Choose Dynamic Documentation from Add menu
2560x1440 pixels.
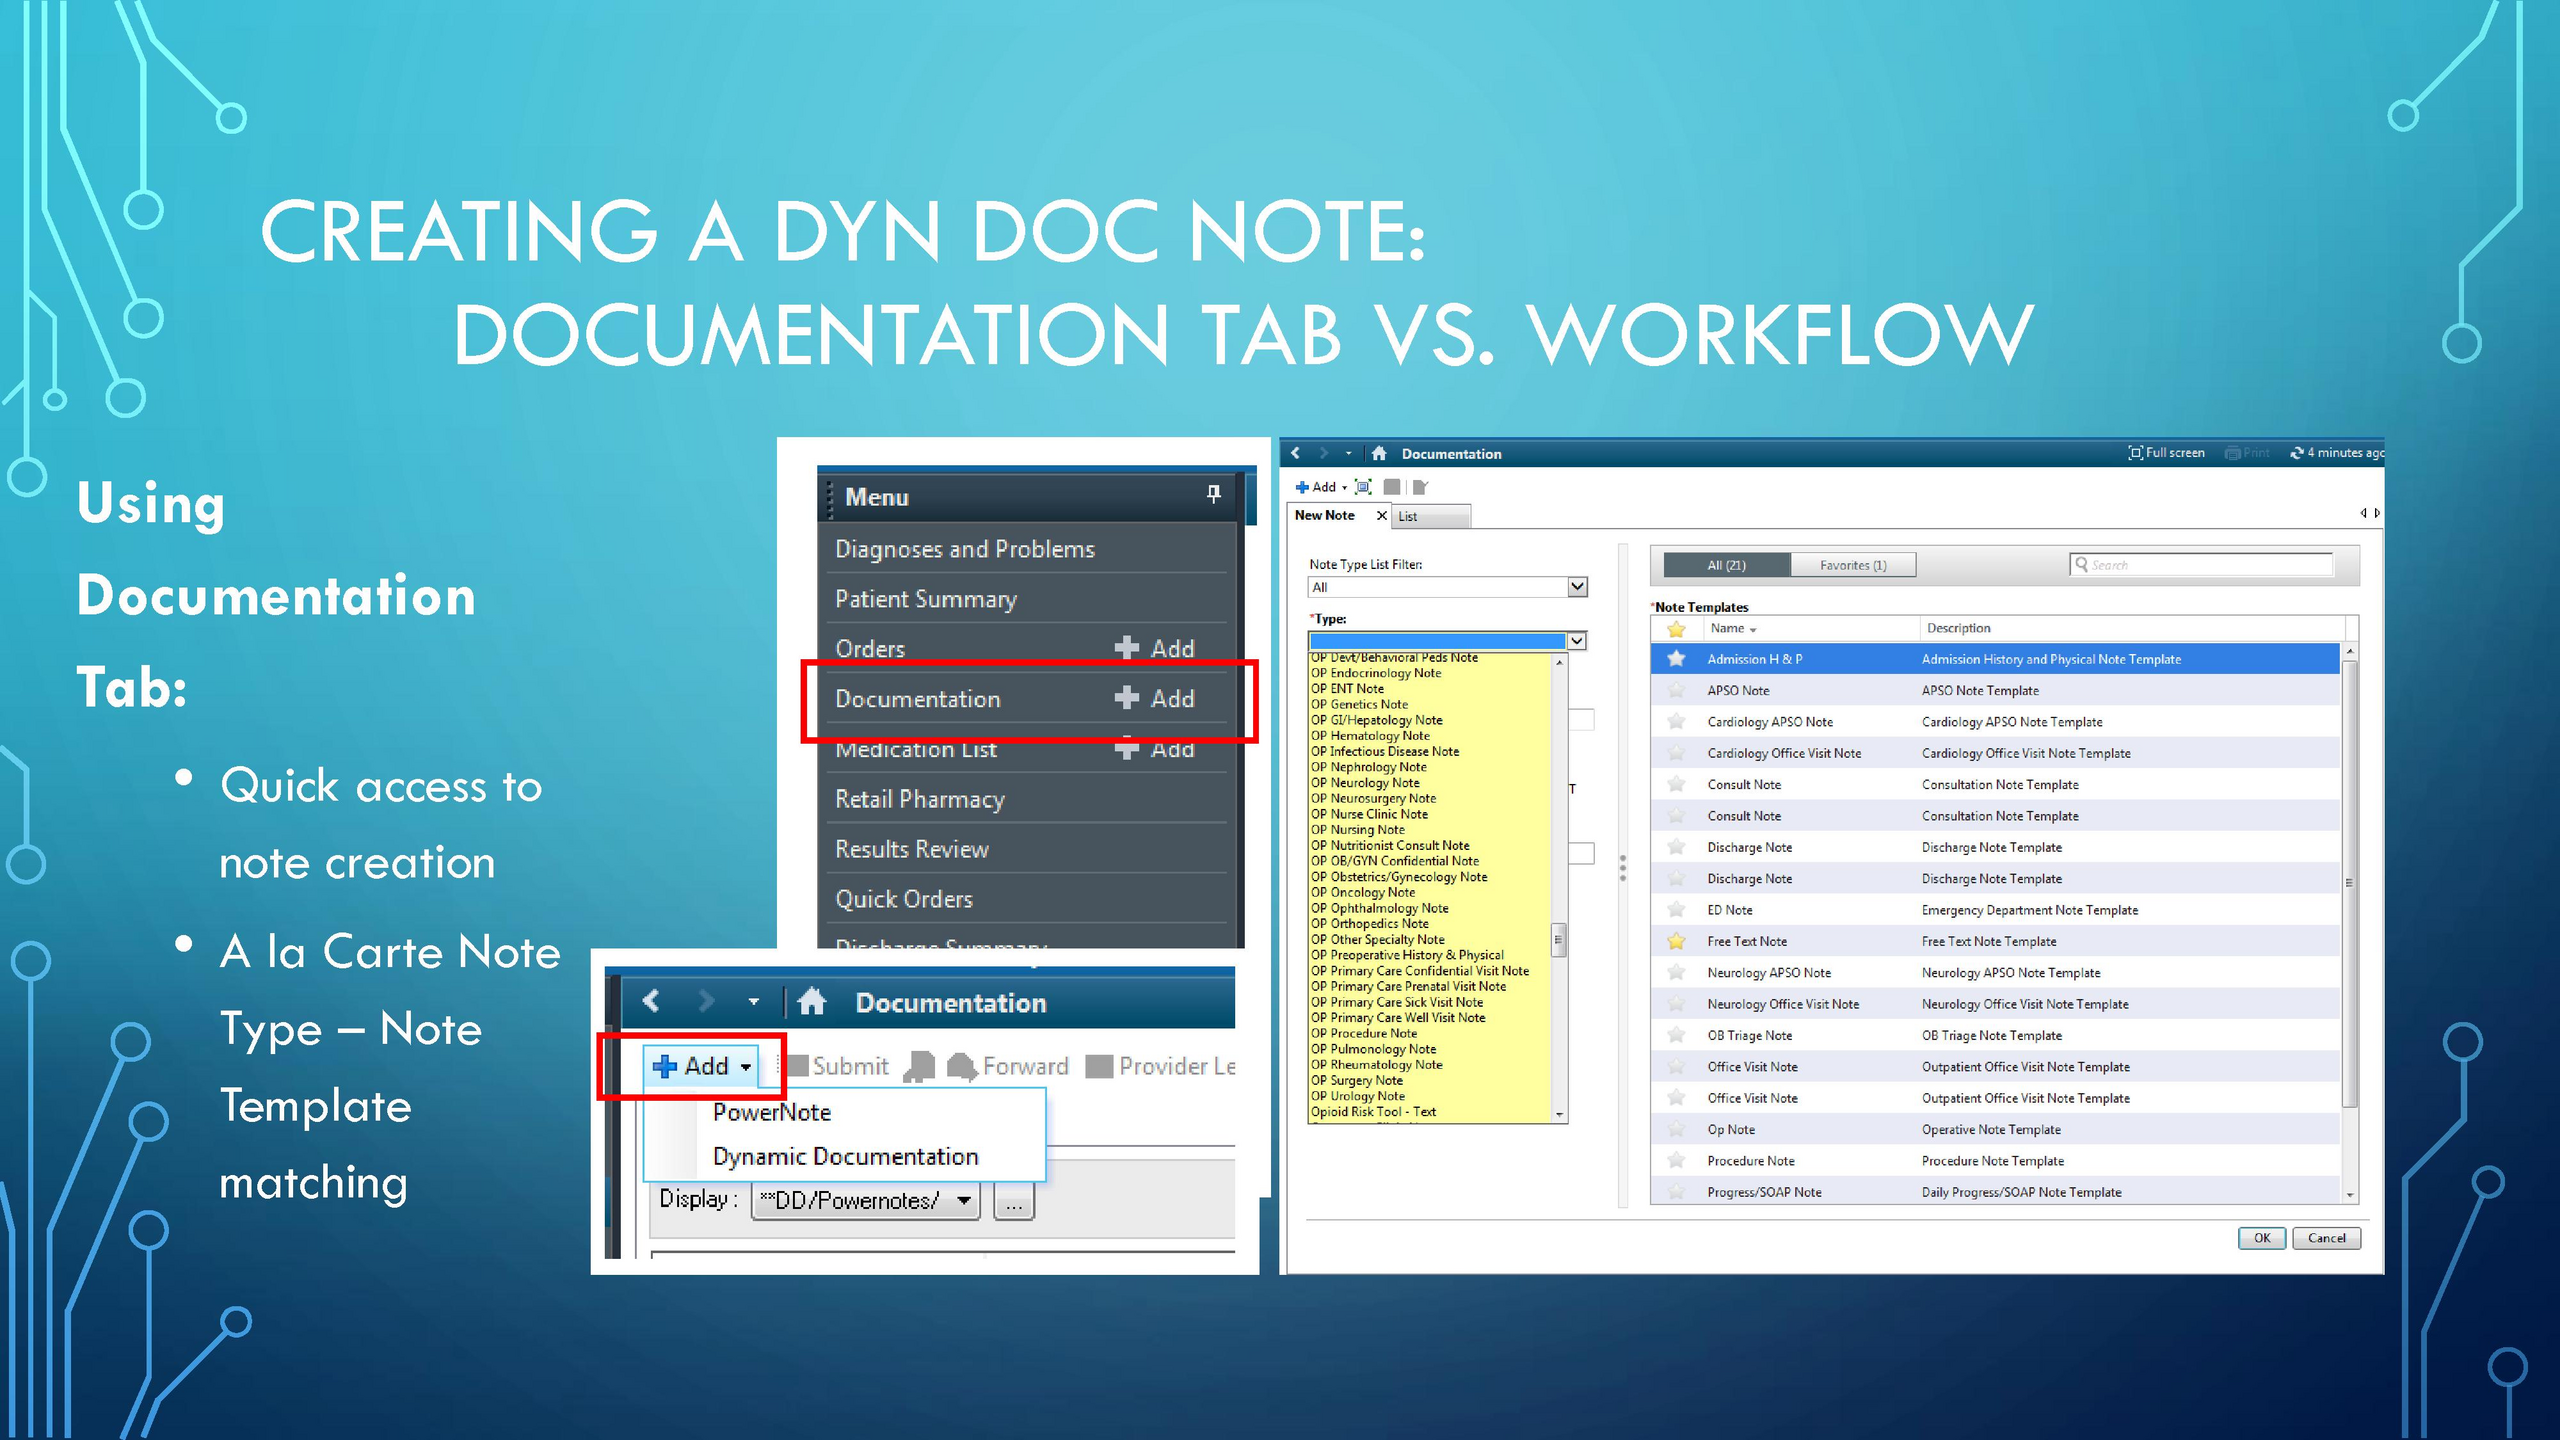tap(845, 1156)
